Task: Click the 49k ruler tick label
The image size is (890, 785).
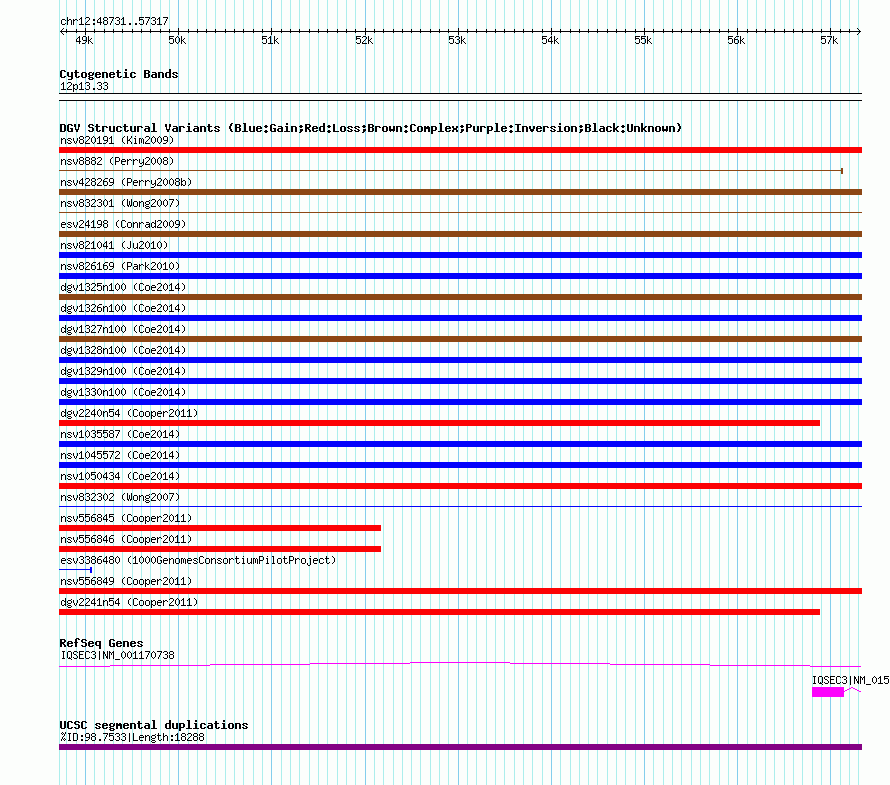Action: coord(84,40)
